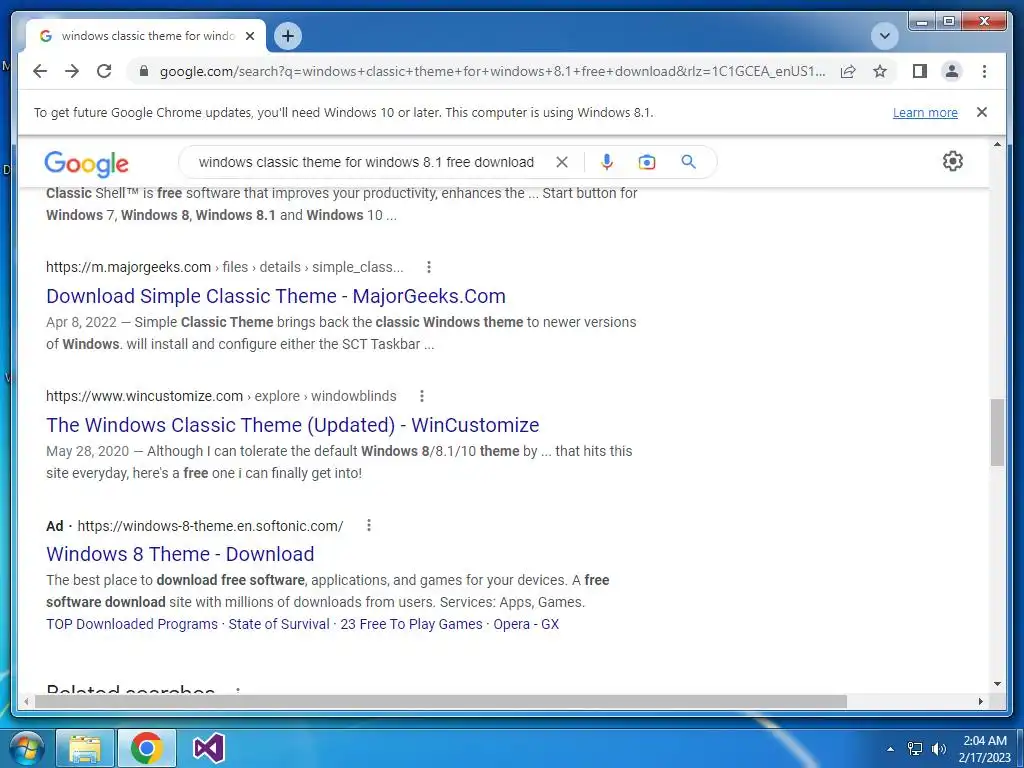This screenshot has width=1024, height=768.
Task: Click the vertical scrollbar thumb
Action: (x=997, y=432)
